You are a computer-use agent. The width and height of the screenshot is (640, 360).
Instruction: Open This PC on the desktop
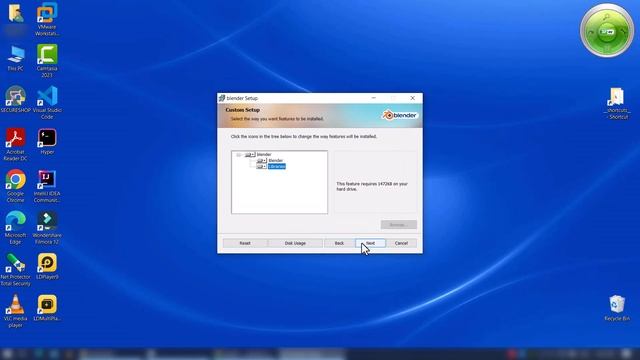[x=16, y=58]
